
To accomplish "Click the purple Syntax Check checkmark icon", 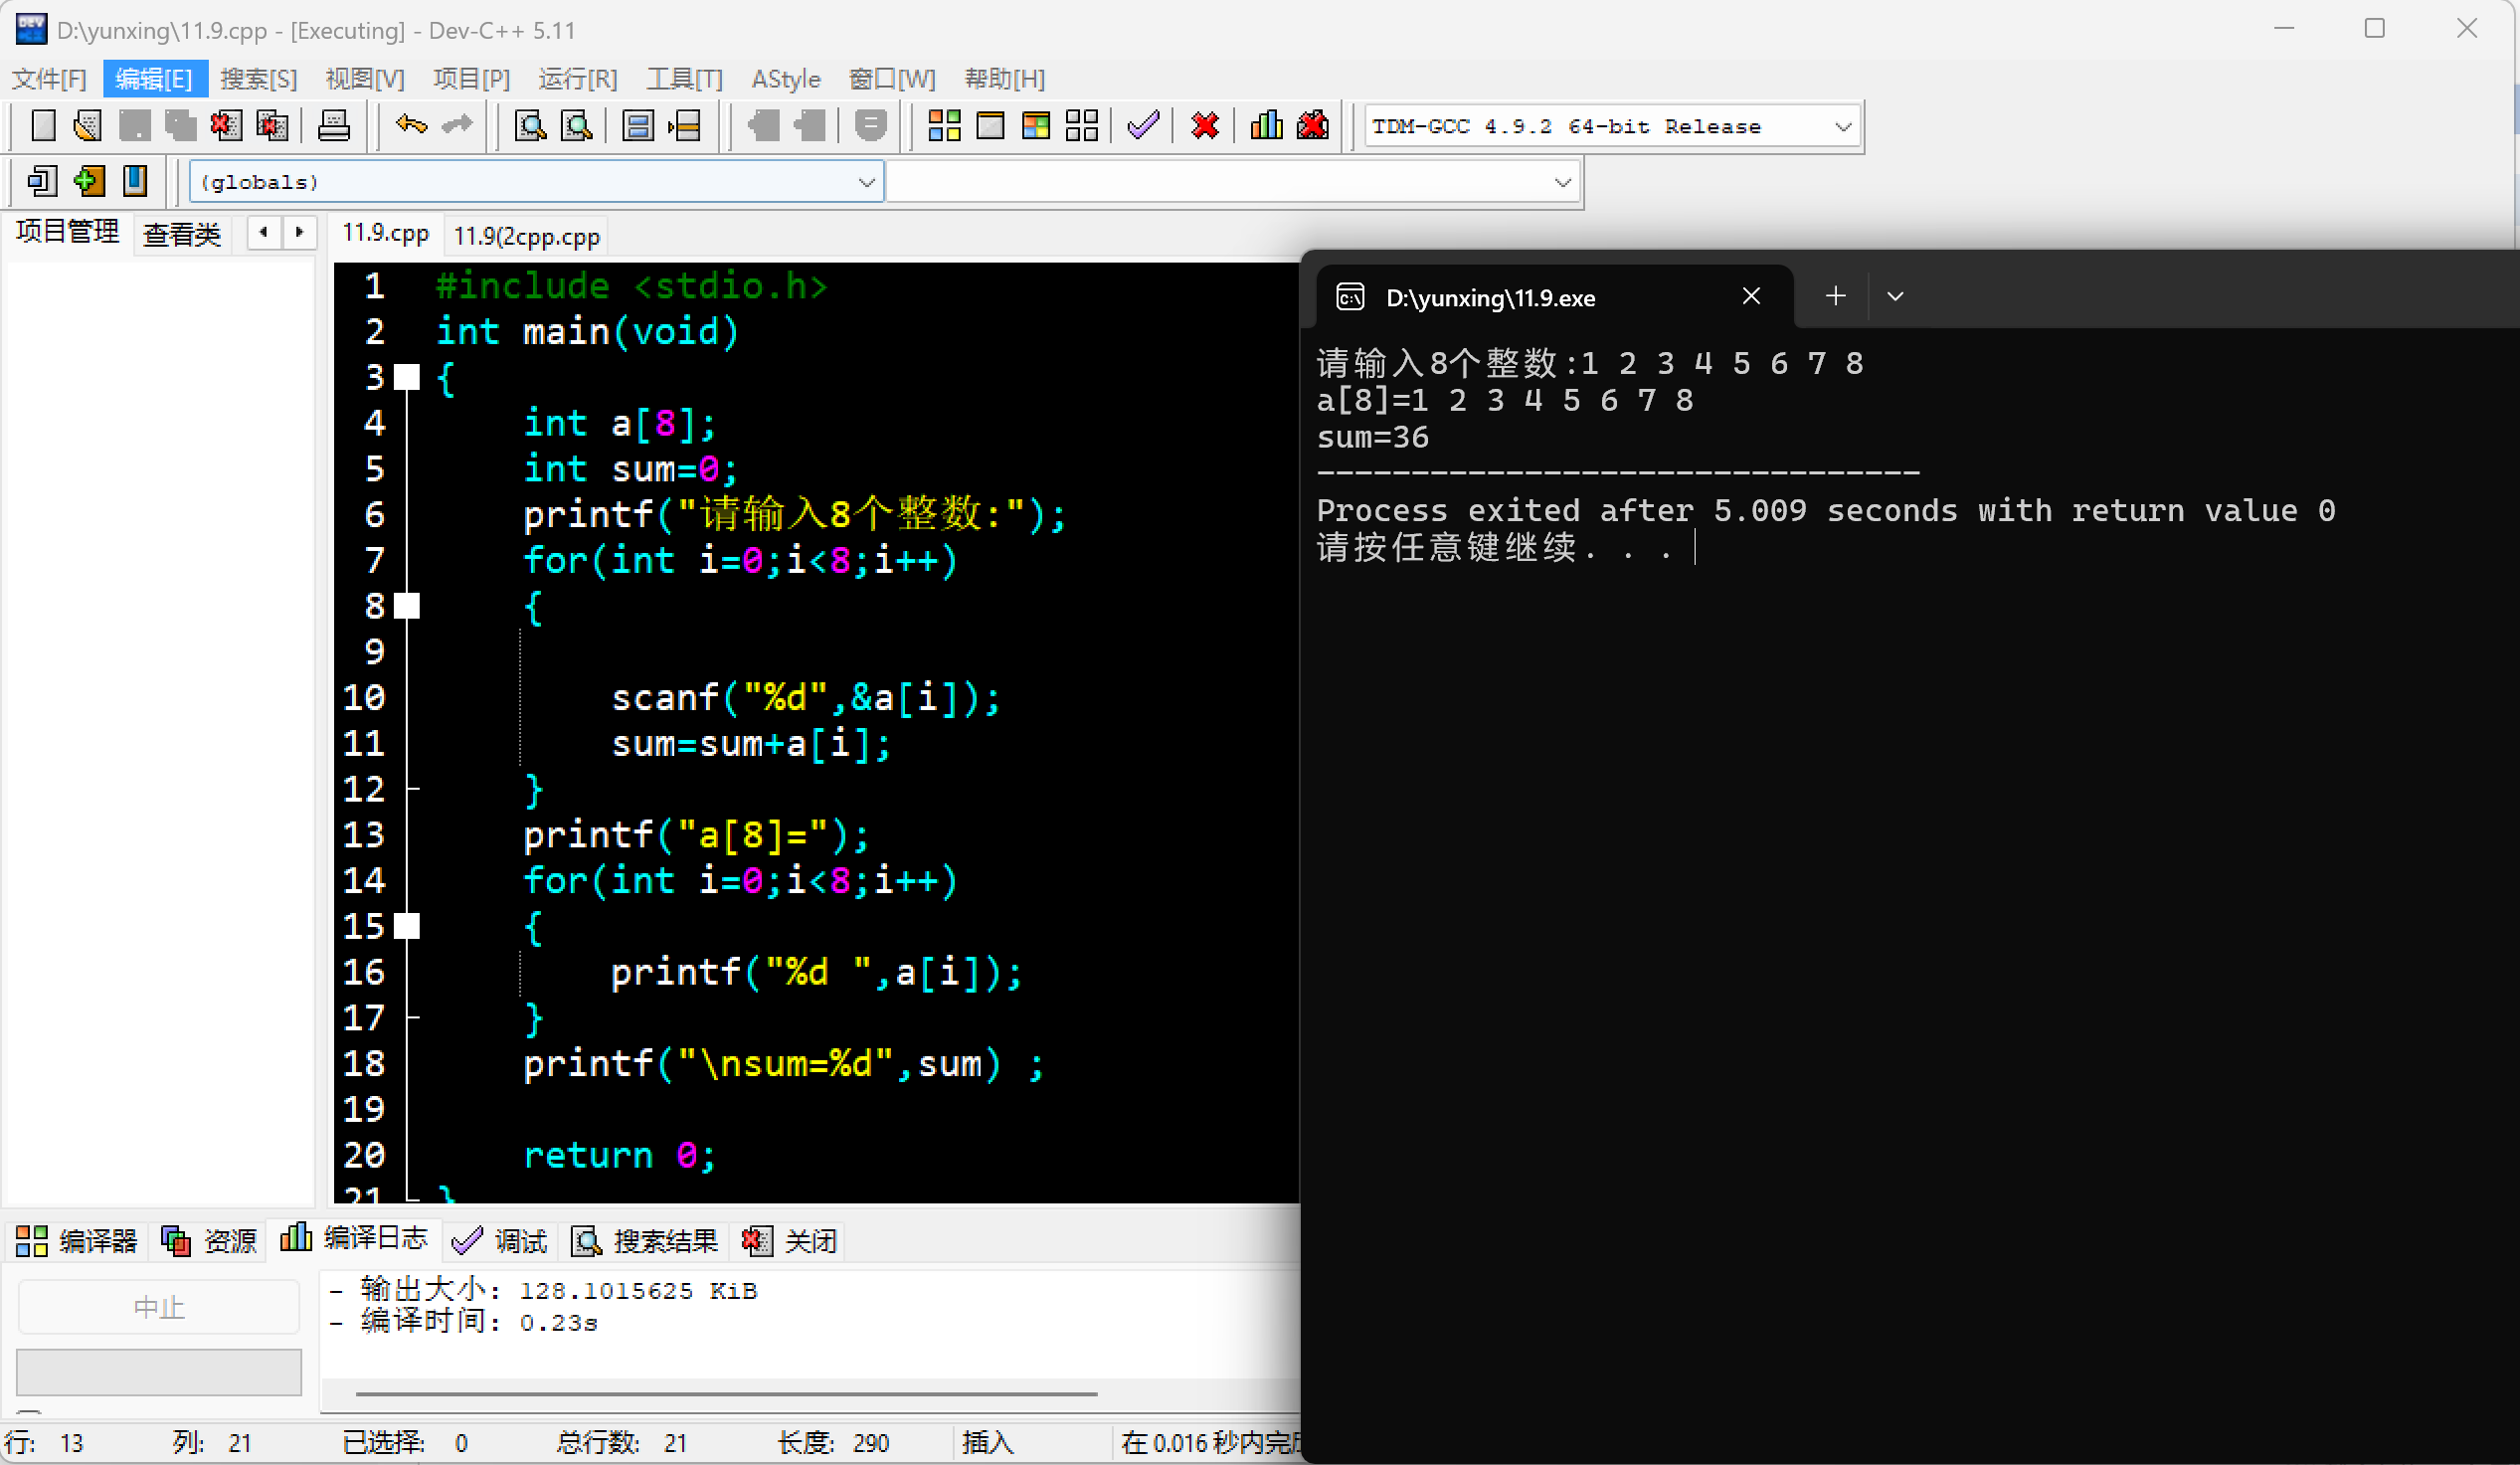I will pos(1142,126).
